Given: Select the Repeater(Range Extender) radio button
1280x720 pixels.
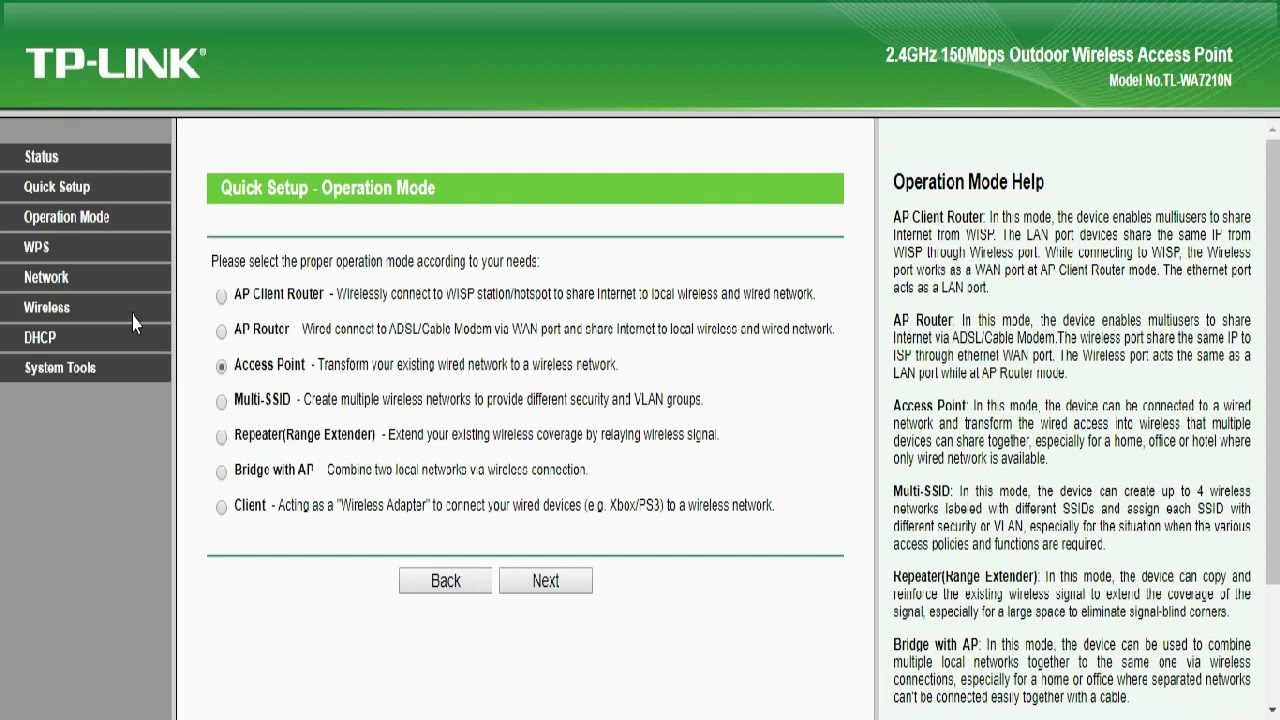Looking at the screenshot, I should pyautogui.click(x=221, y=437).
